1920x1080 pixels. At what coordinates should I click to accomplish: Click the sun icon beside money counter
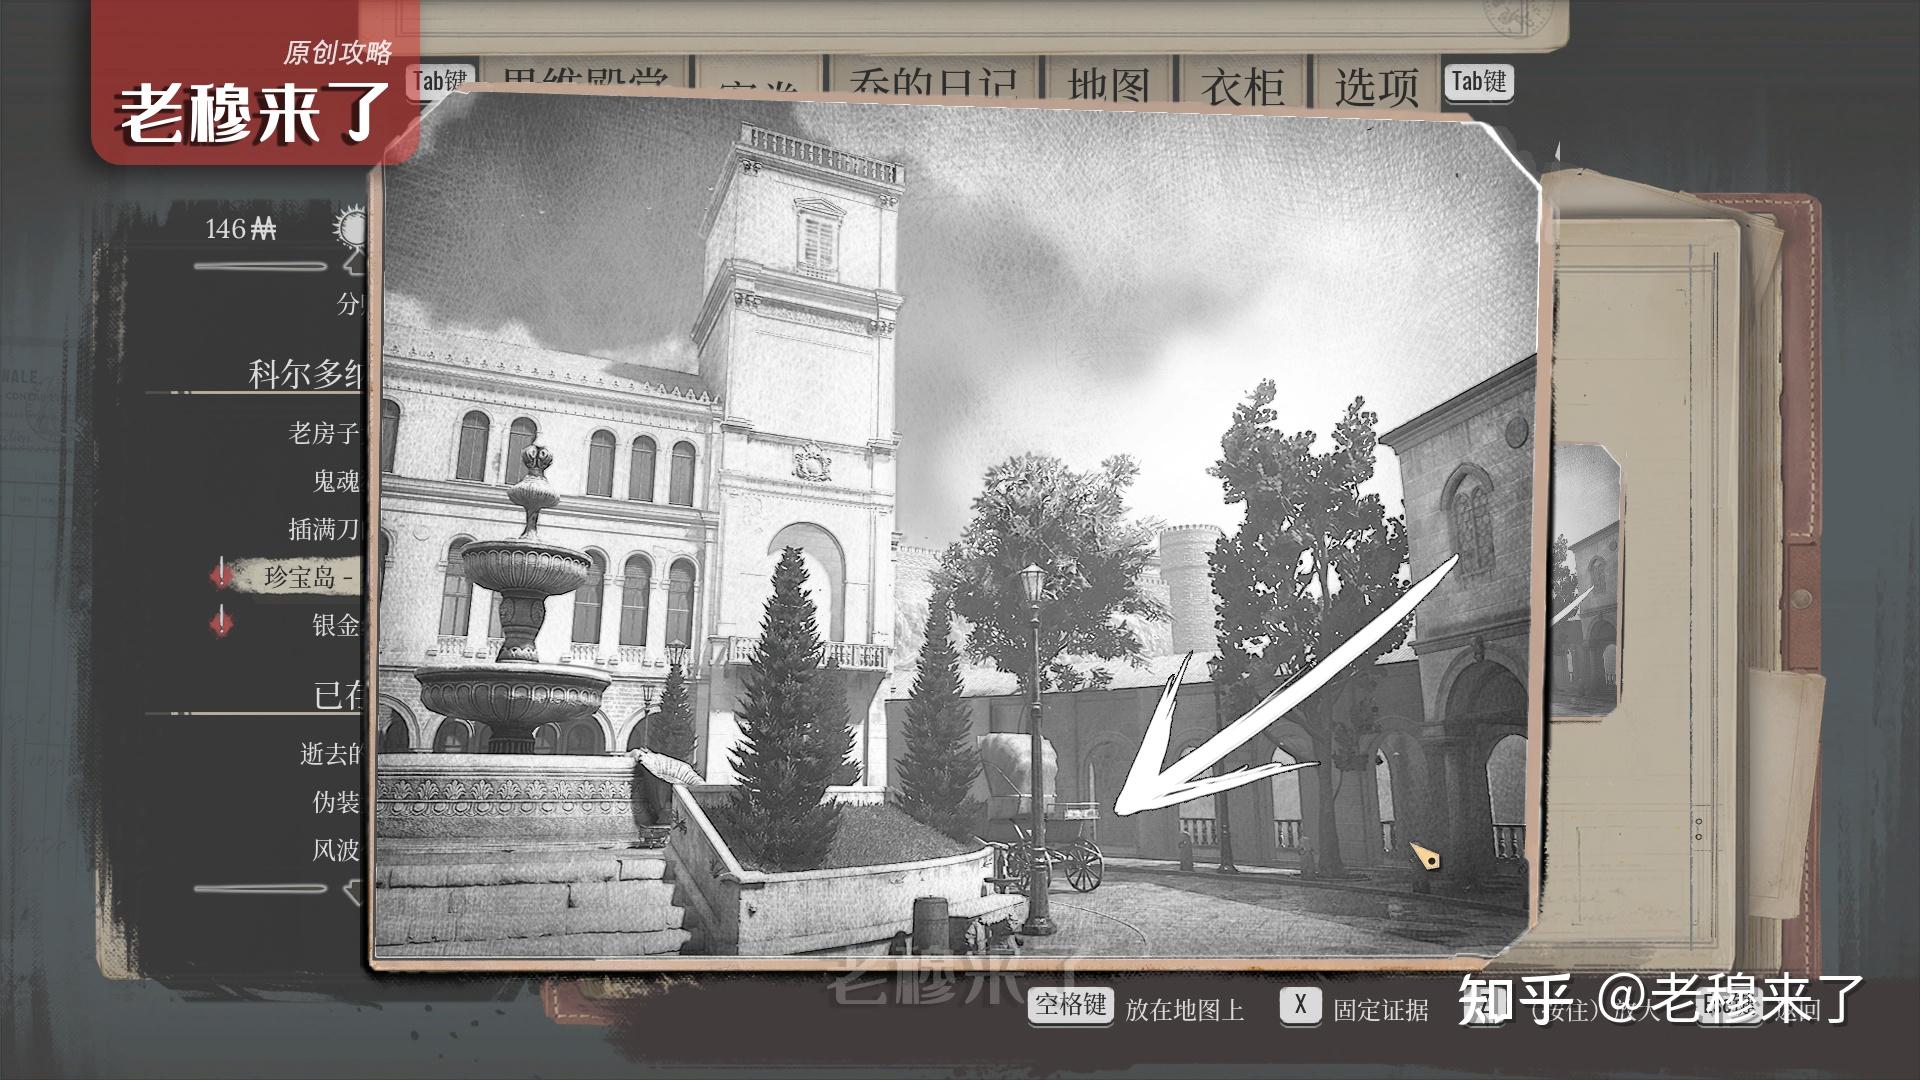pyautogui.click(x=353, y=229)
